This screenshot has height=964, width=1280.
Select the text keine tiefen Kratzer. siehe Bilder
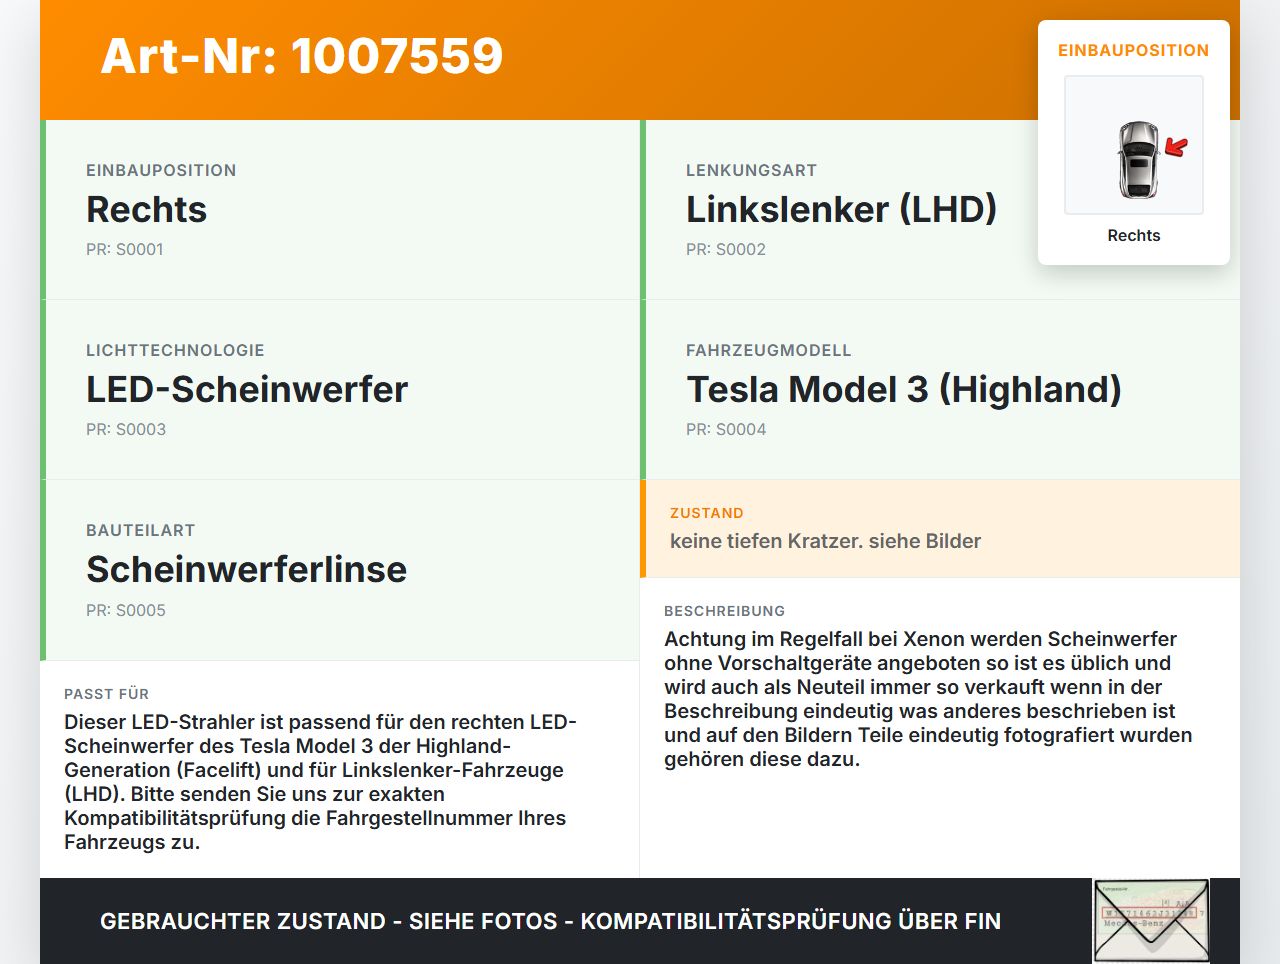click(826, 541)
